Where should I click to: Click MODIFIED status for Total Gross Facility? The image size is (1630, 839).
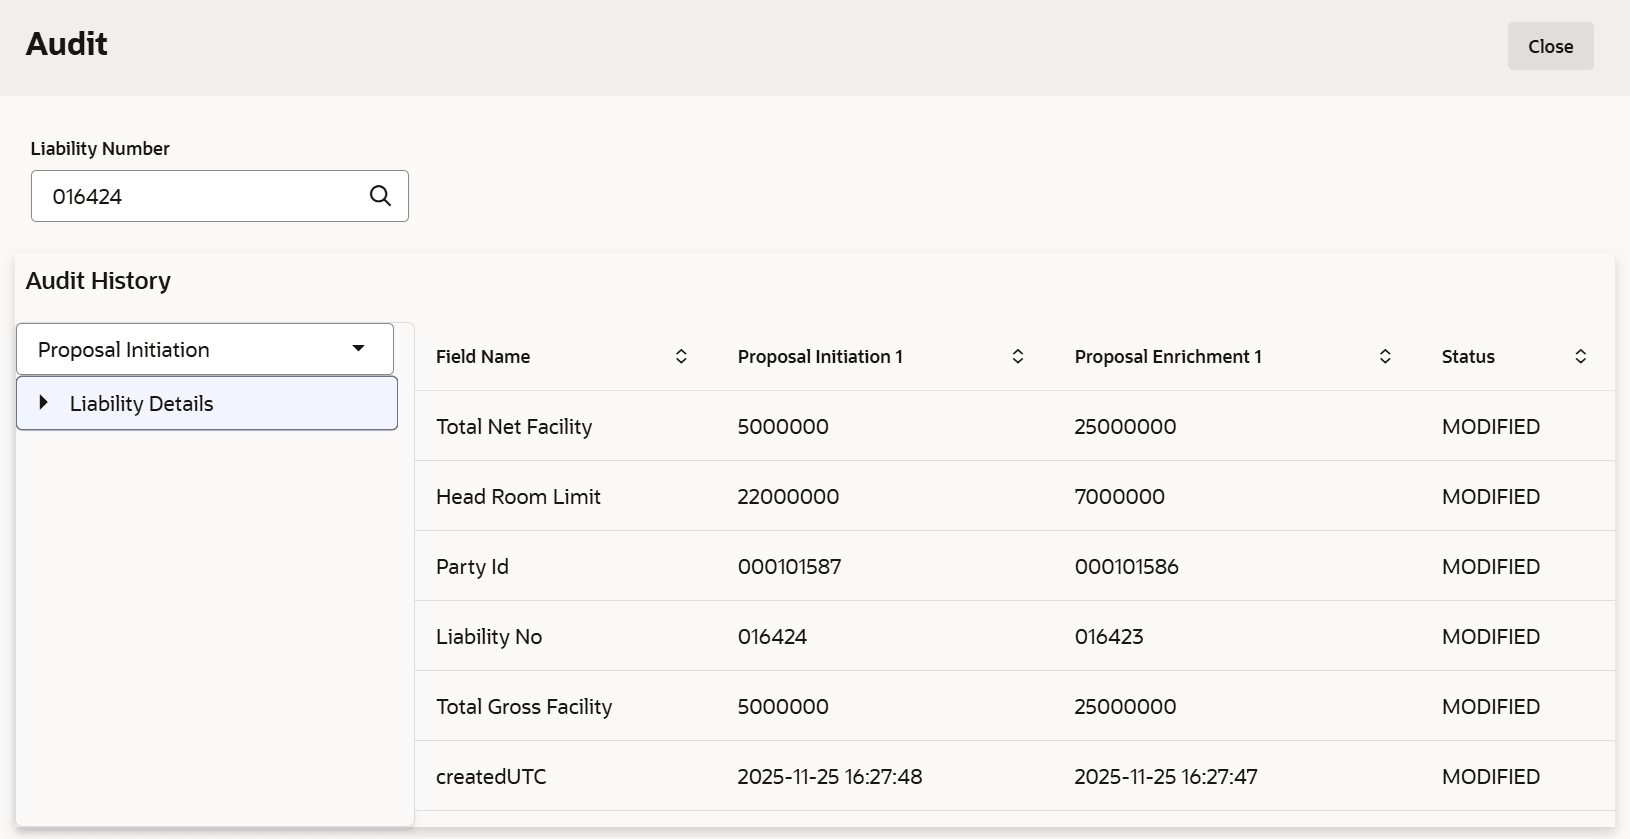[1491, 707]
